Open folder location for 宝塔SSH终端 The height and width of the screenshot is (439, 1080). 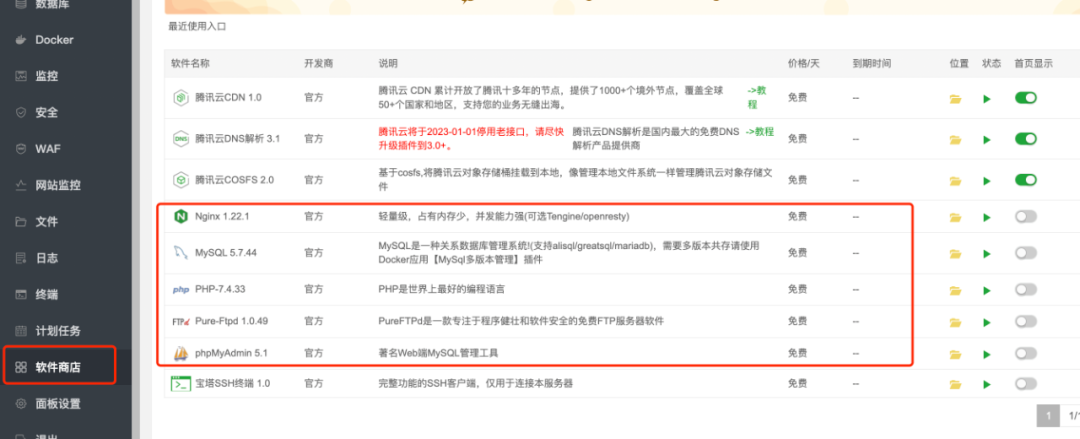(955, 385)
